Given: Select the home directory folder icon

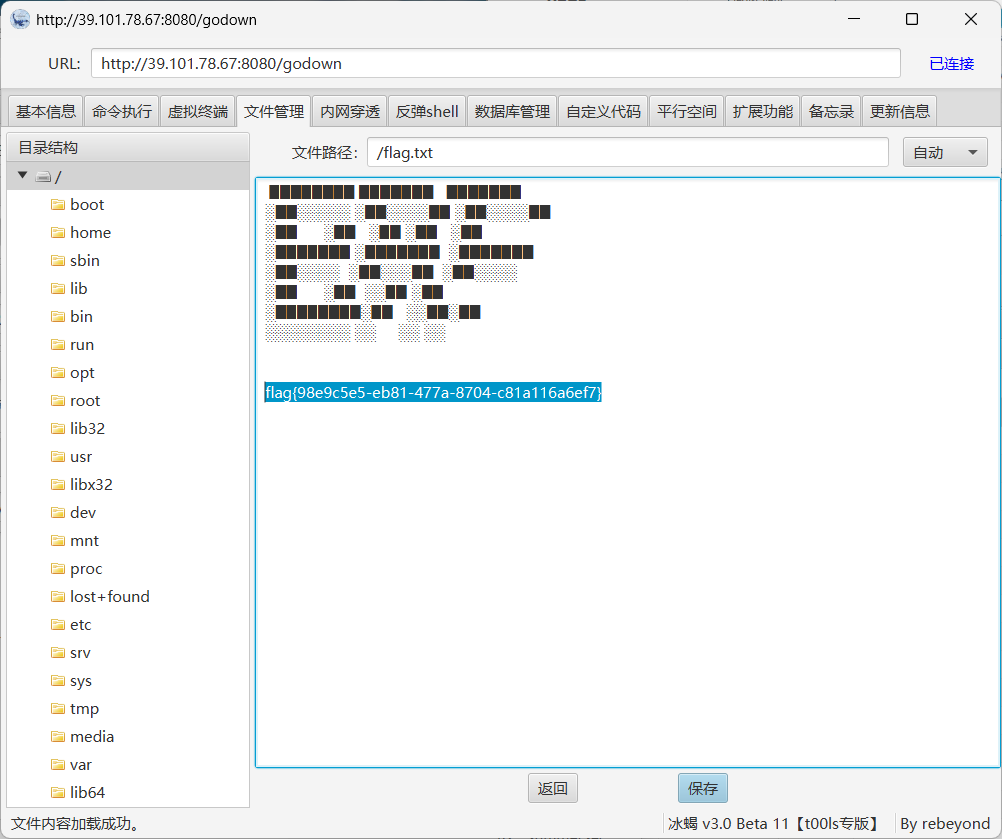Looking at the screenshot, I should point(60,232).
